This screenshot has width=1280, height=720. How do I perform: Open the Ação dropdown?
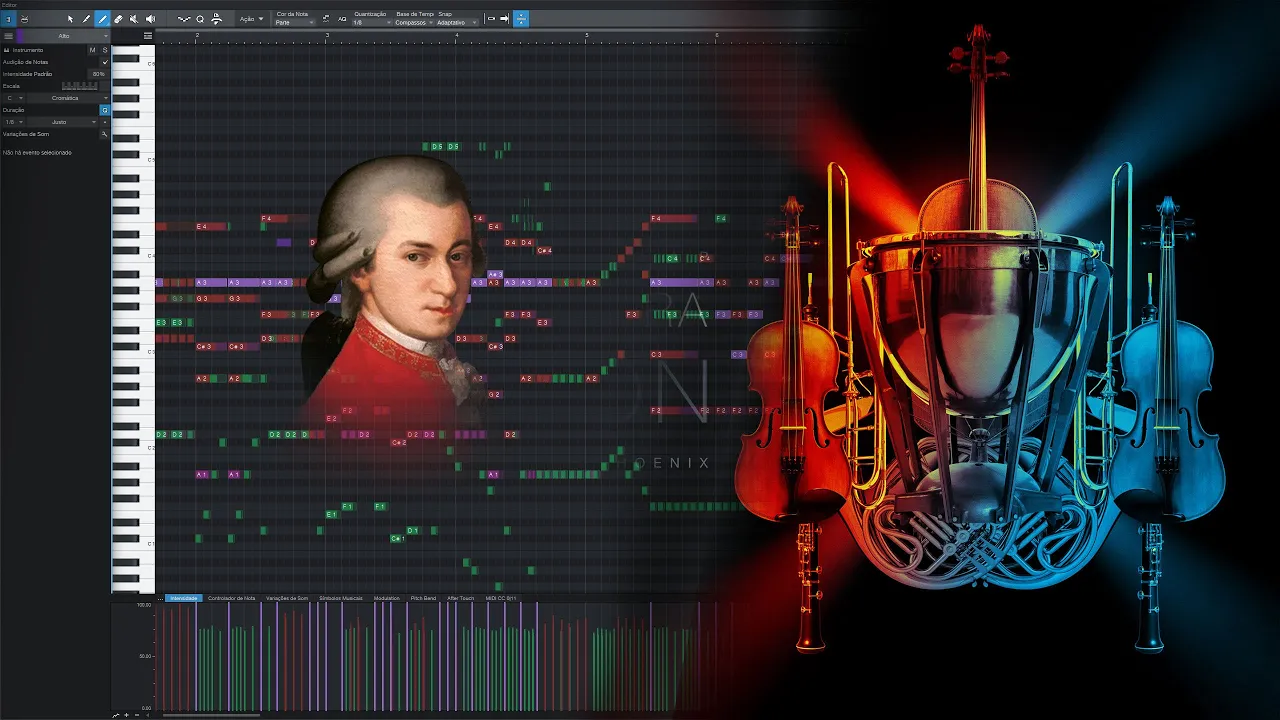(x=251, y=19)
